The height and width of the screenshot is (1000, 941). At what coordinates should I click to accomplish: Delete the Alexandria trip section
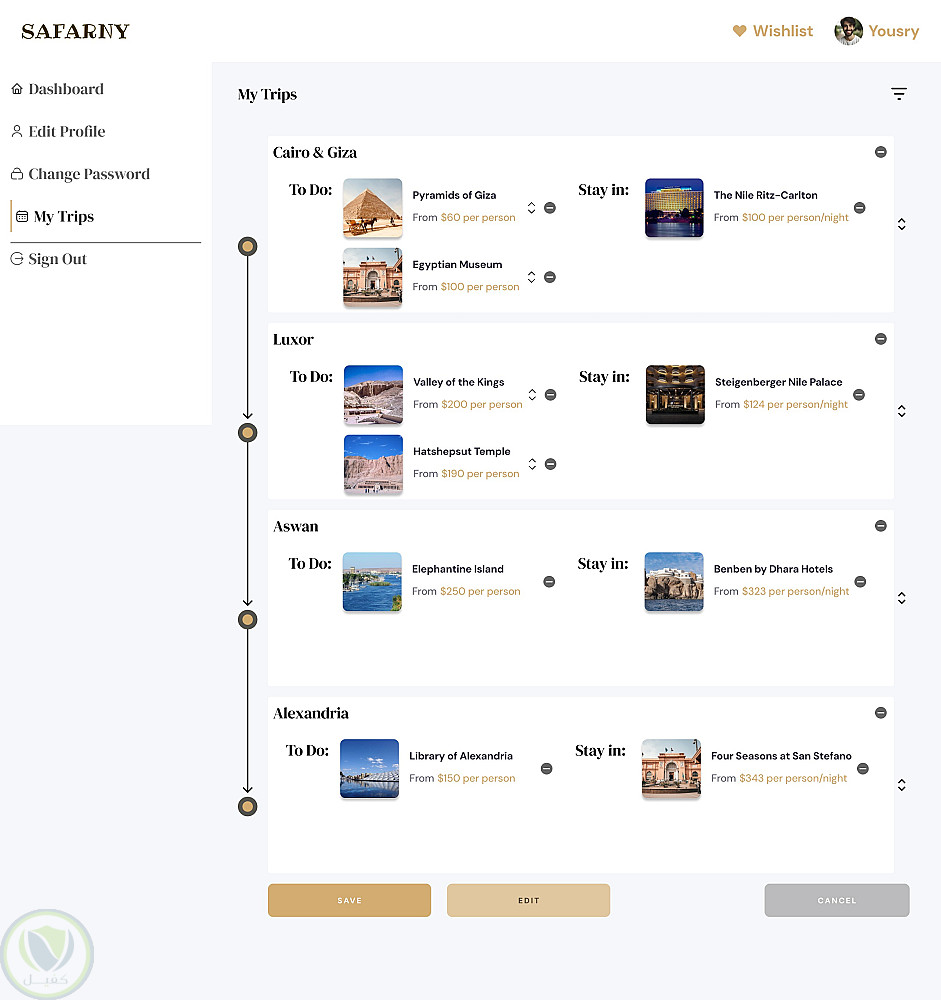[880, 713]
